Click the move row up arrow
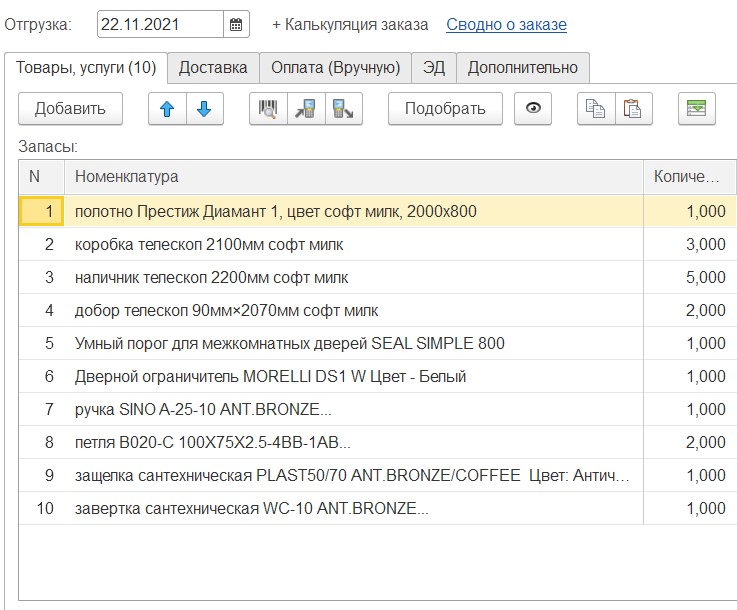Screen dimensions: 737x610 pyautogui.click(x=167, y=109)
